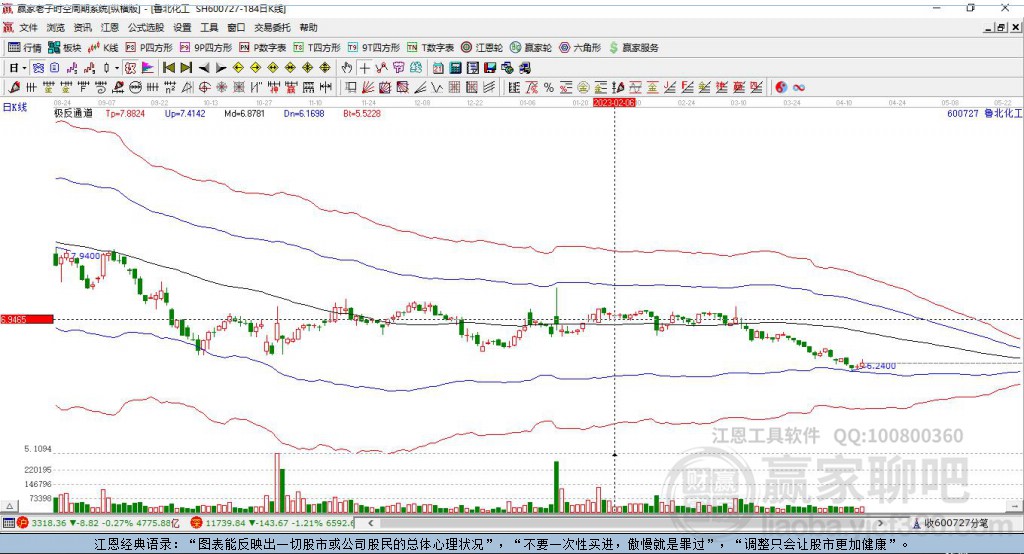
Task: Open the T四方形 time square
Action: point(317,48)
